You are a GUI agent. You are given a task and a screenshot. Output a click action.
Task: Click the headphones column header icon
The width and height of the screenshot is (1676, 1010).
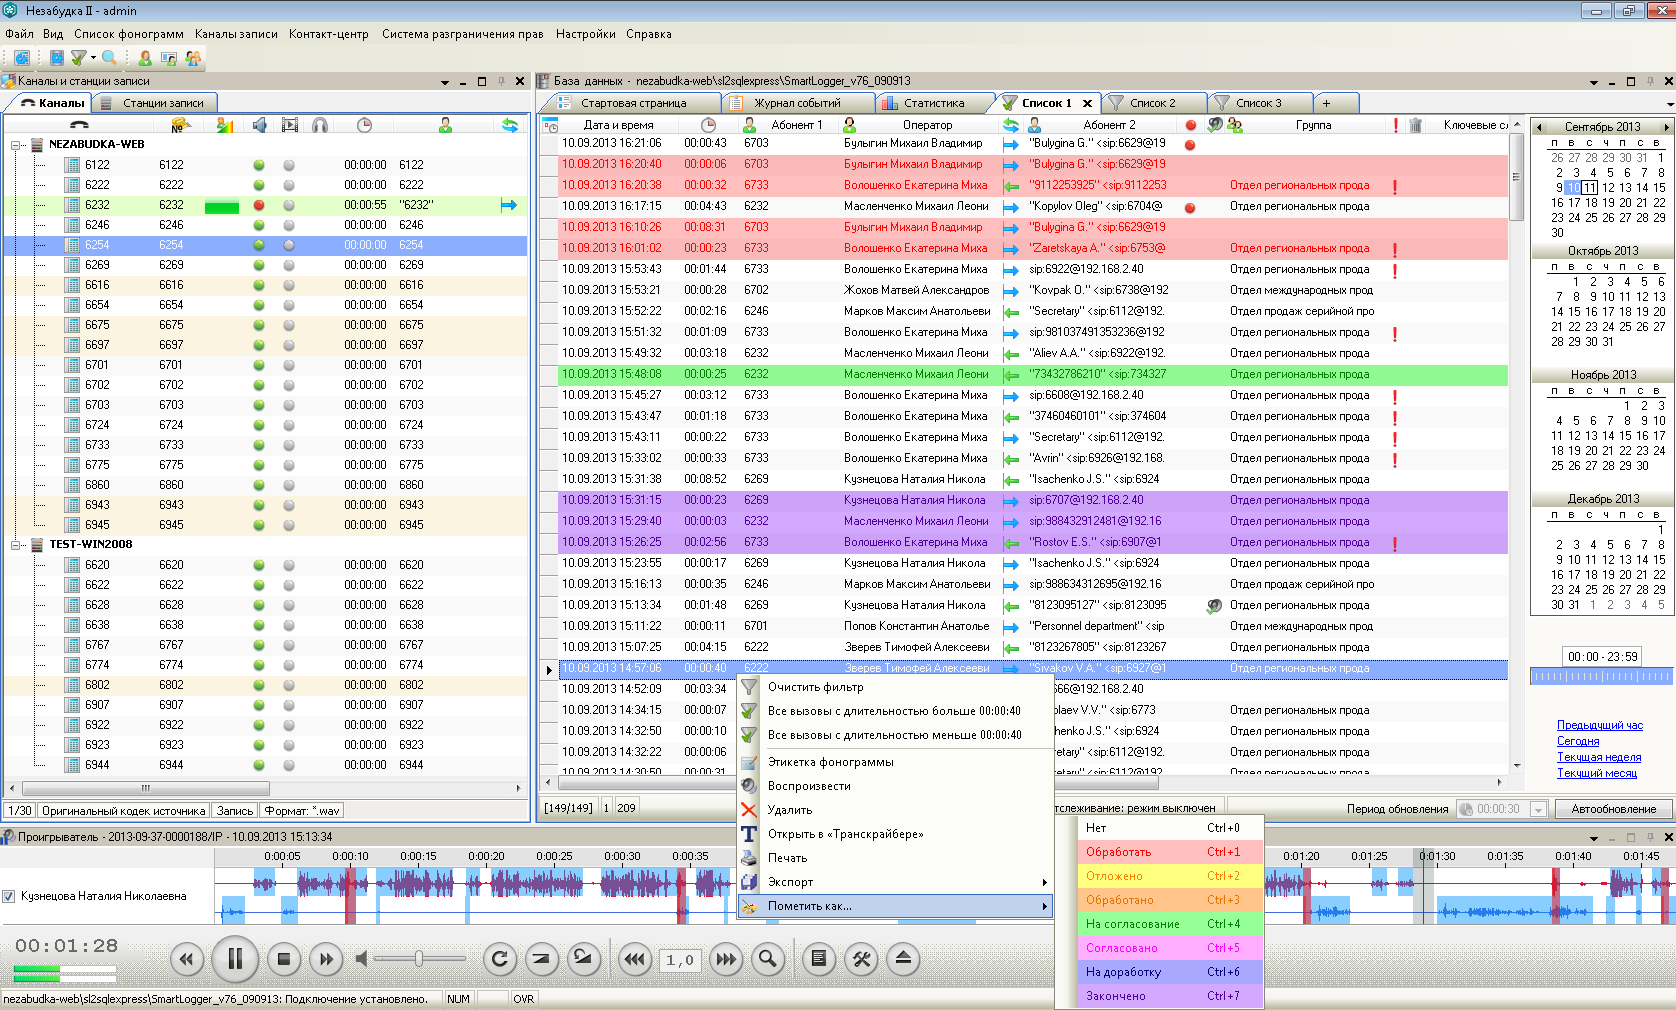click(x=320, y=125)
